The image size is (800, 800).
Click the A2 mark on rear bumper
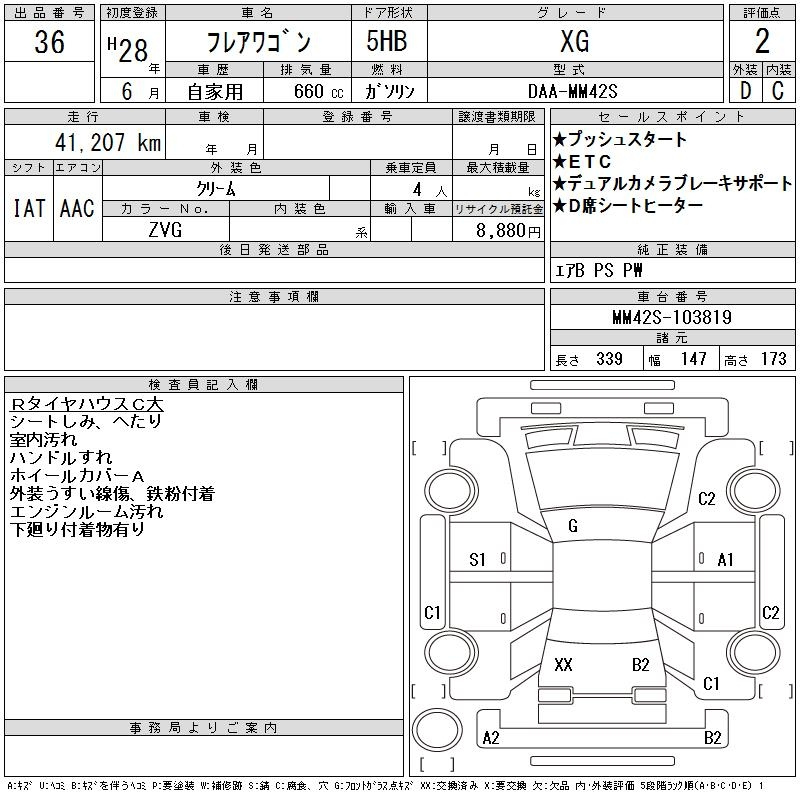pyautogui.click(x=491, y=738)
